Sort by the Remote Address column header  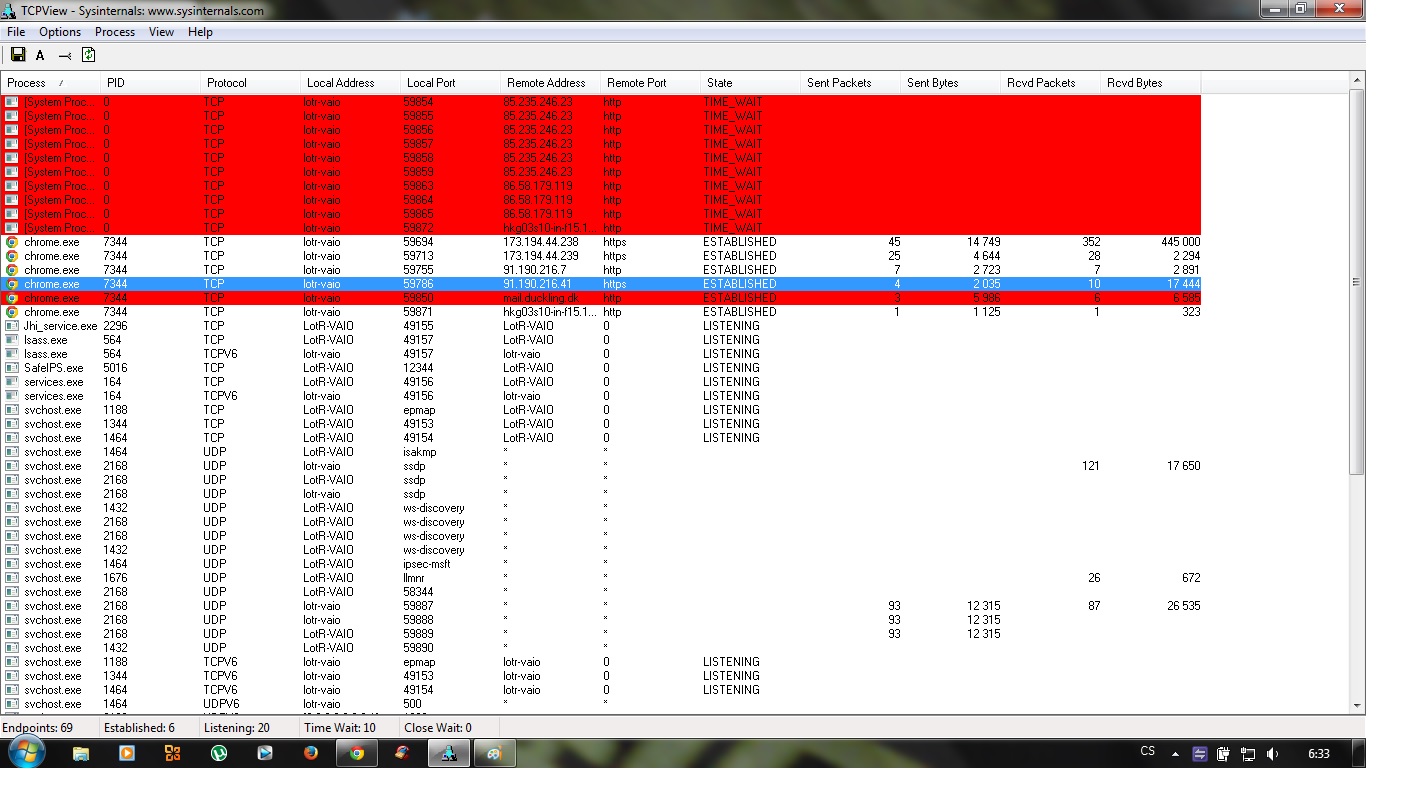(x=546, y=83)
